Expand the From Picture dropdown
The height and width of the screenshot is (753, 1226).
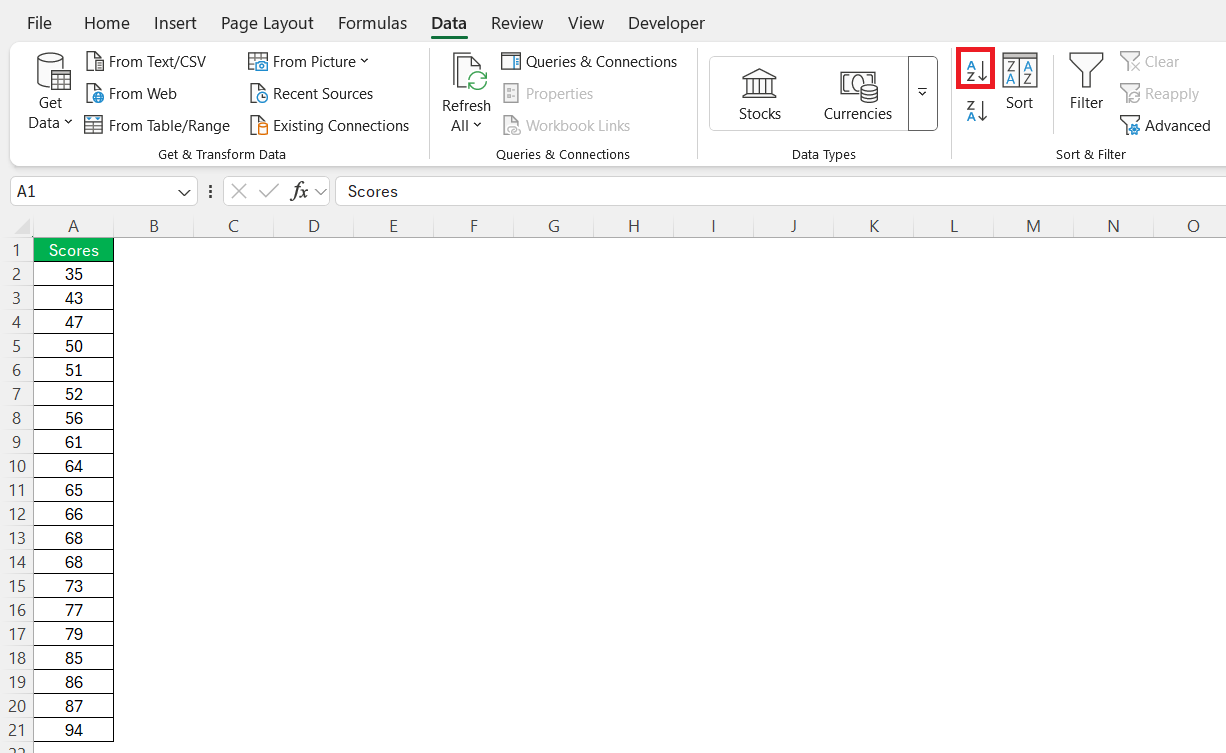coord(364,62)
